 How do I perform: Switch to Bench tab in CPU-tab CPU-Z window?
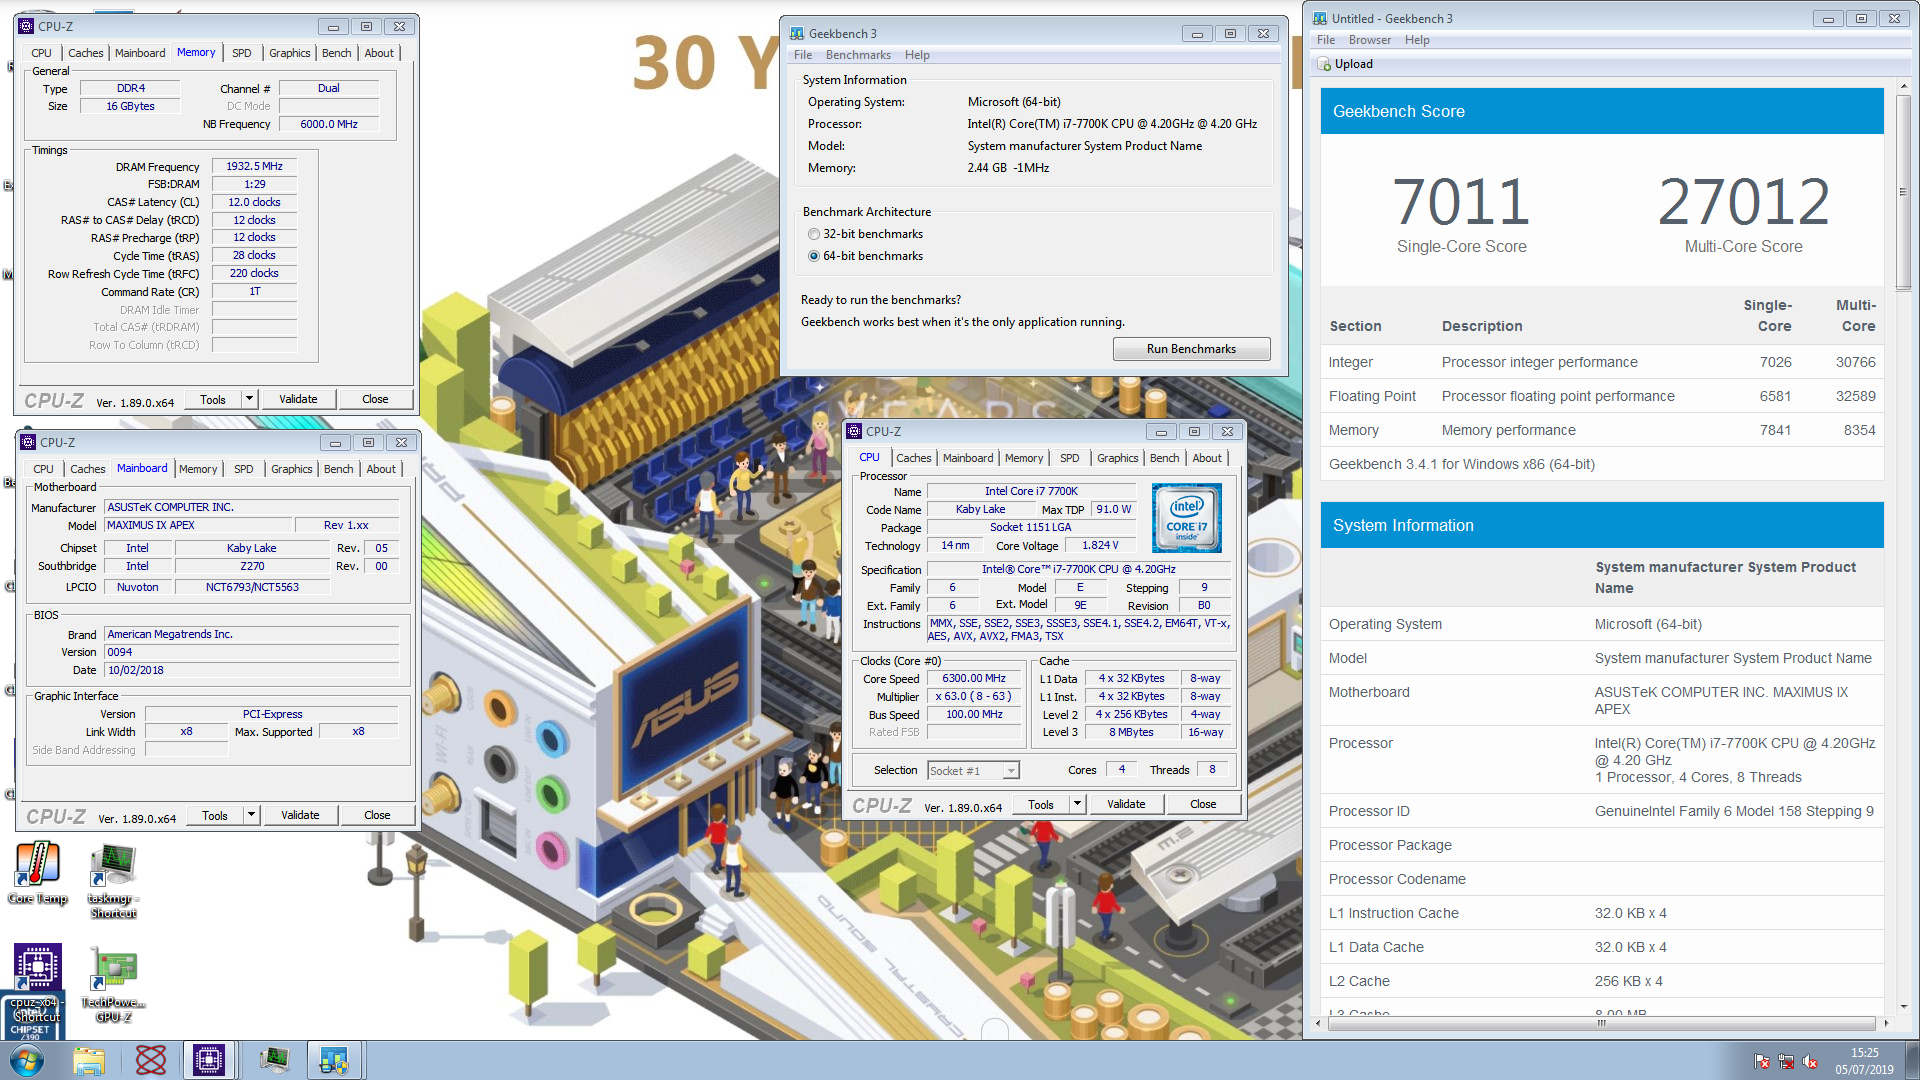pos(1164,458)
